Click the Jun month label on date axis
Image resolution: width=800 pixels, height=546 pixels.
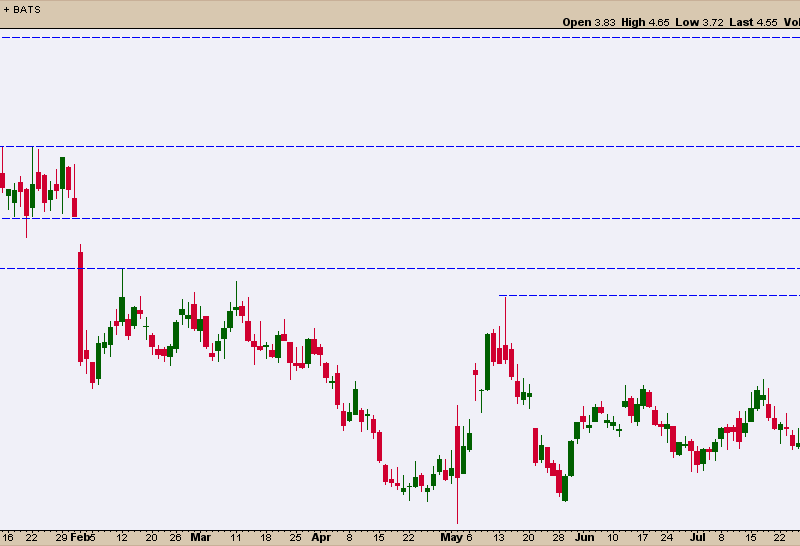pyautogui.click(x=585, y=537)
